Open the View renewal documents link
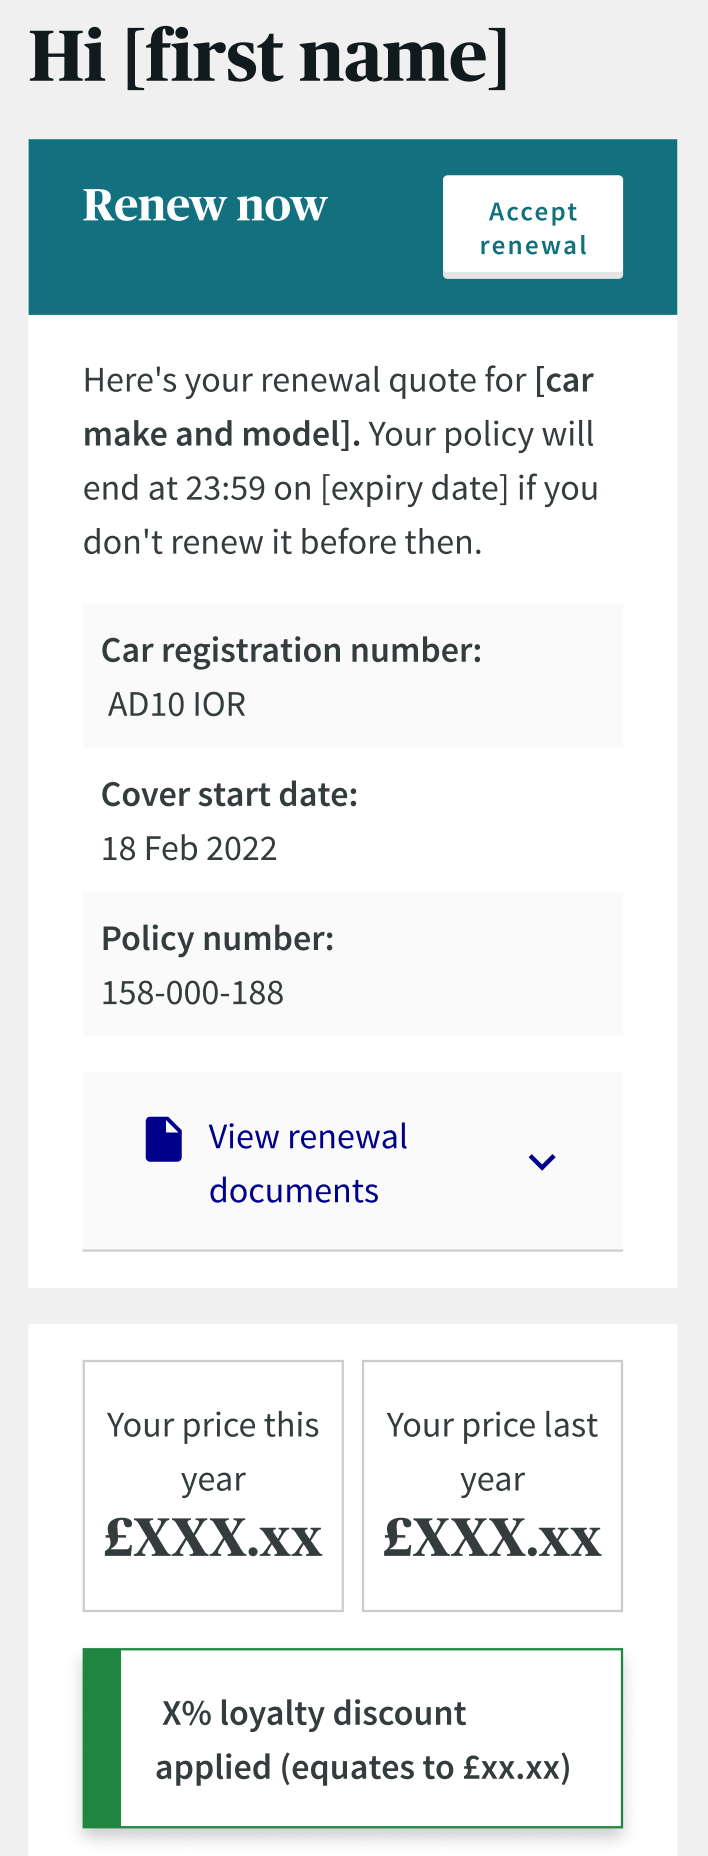 307,1163
